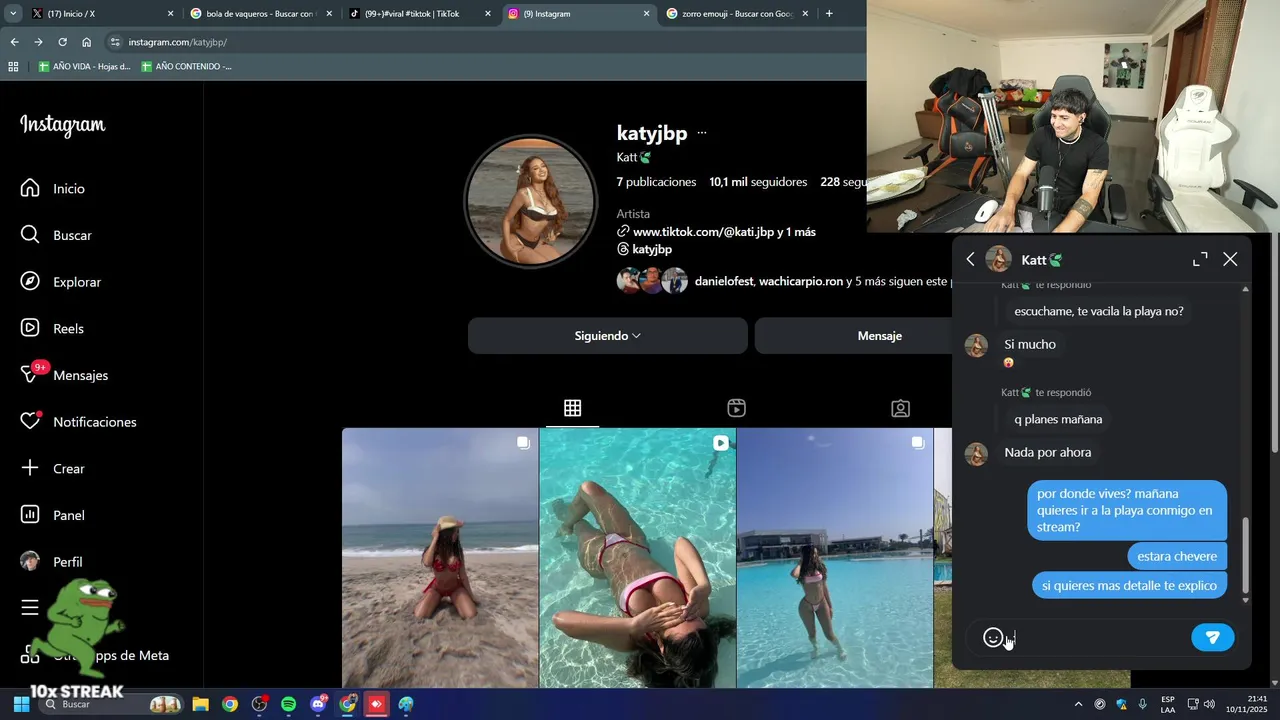Viewport: 1280px width, 720px height.
Task: Expand the Siguiendo dropdown button
Action: [608, 336]
